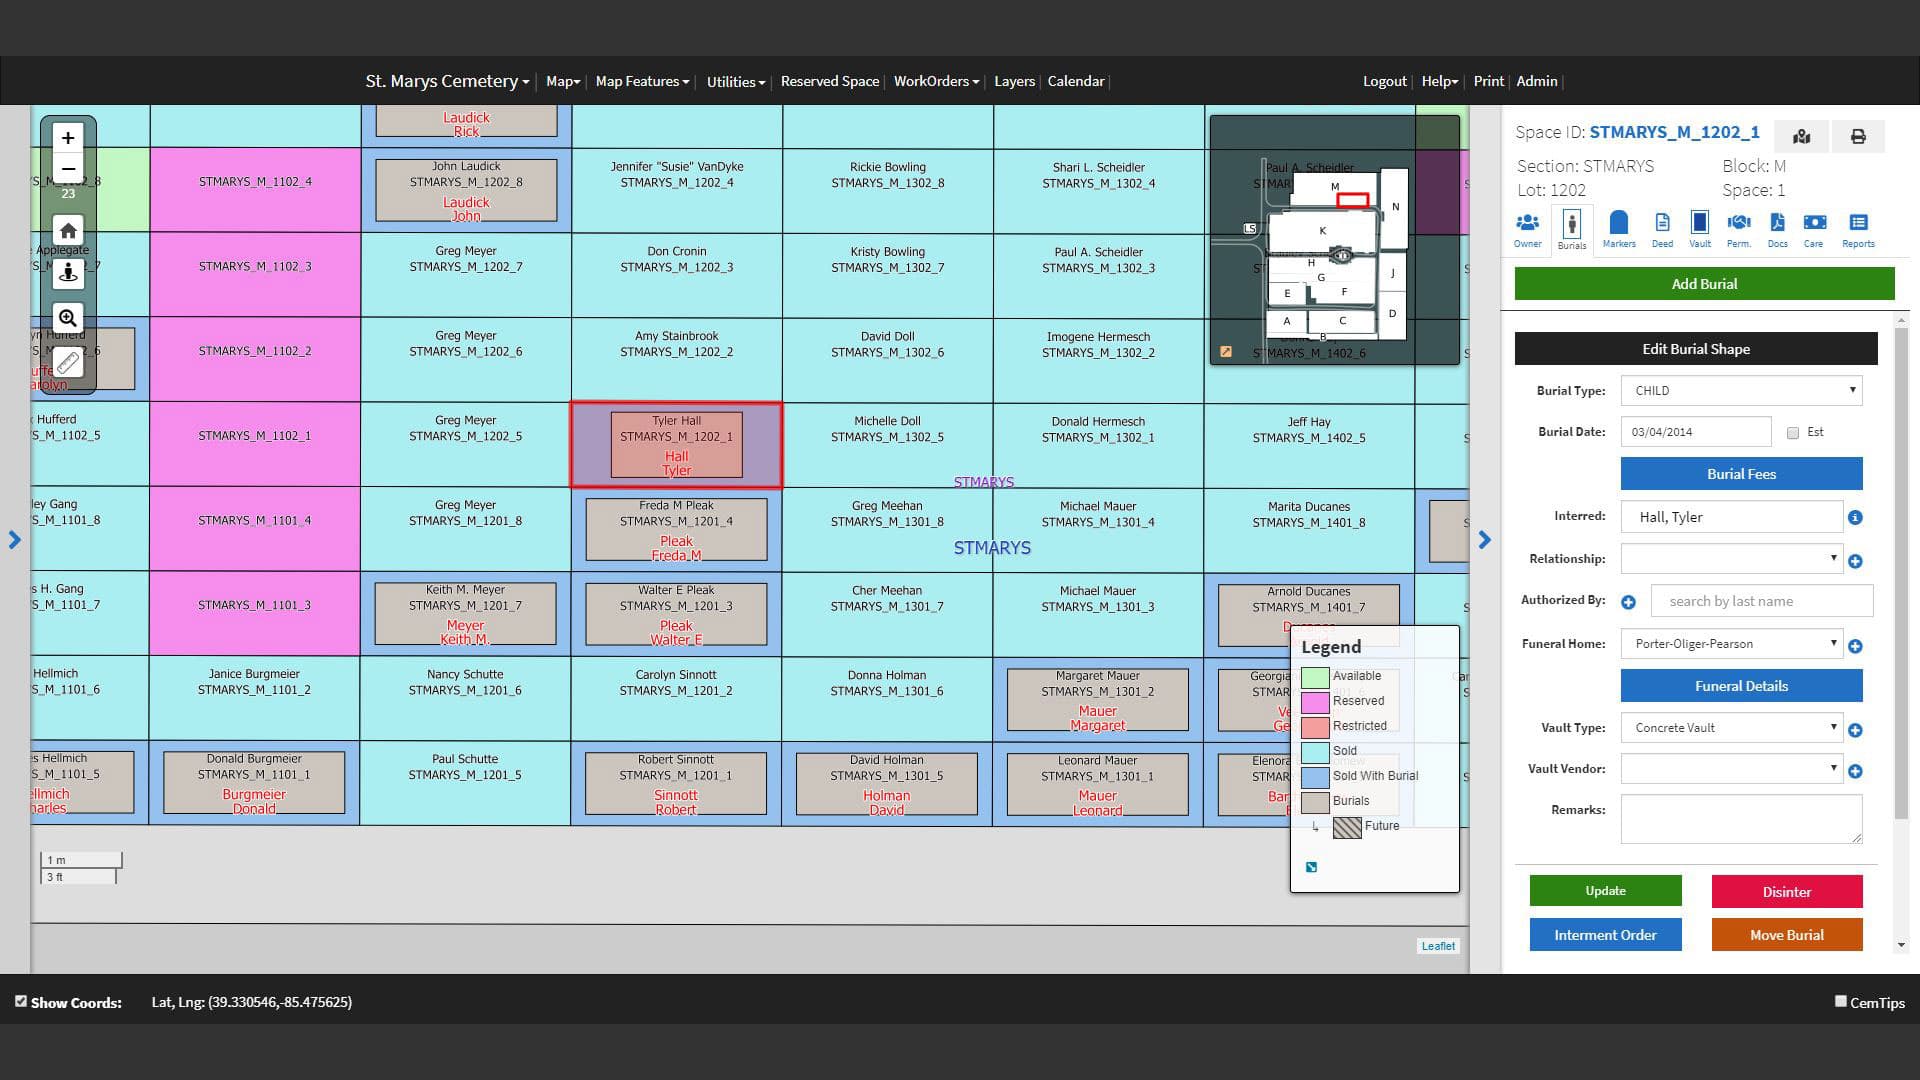Click the Burial Date input field
Image resolution: width=1920 pixels, height=1080 pixels.
pyautogui.click(x=1696, y=432)
